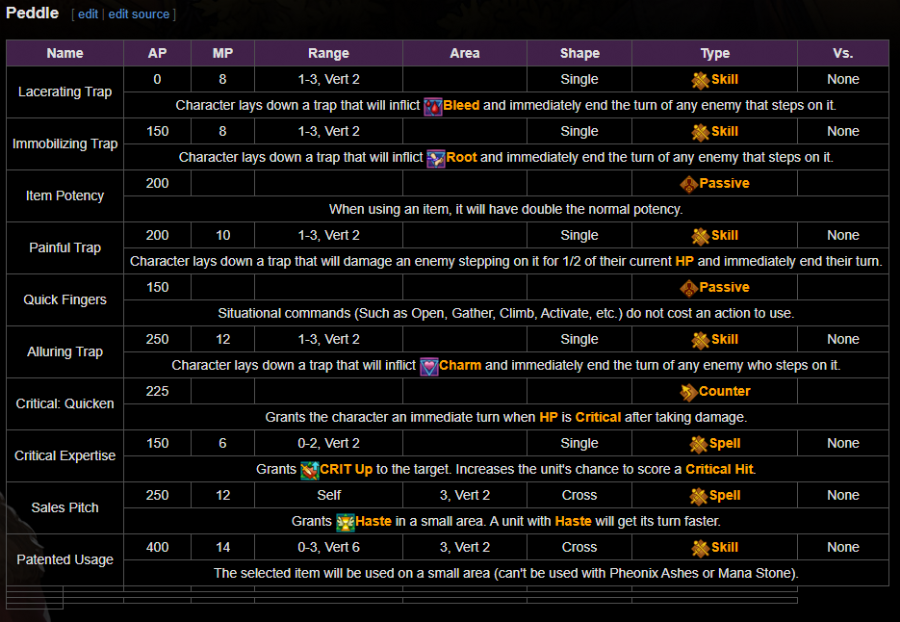Image resolution: width=900 pixels, height=622 pixels.
Task: Open the HP link in Critical: Quicken description
Action: (548, 417)
